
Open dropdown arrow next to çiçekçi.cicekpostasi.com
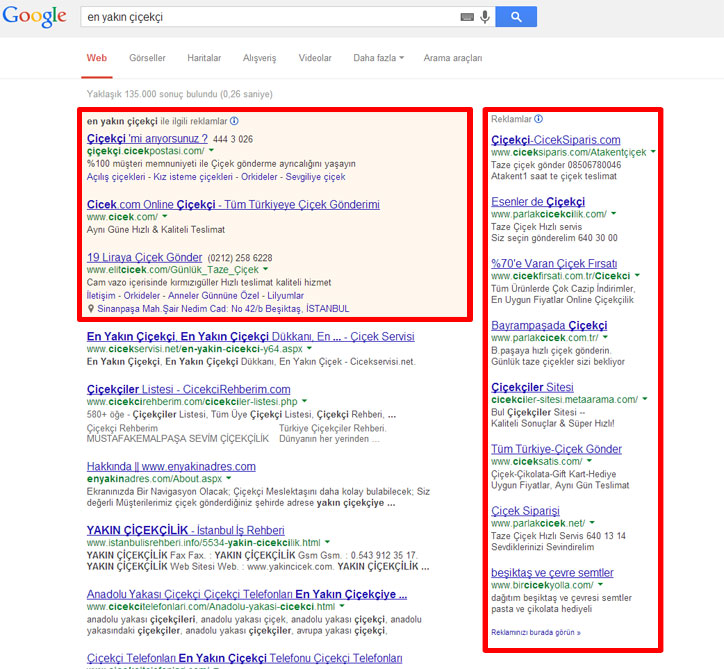(211, 151)
